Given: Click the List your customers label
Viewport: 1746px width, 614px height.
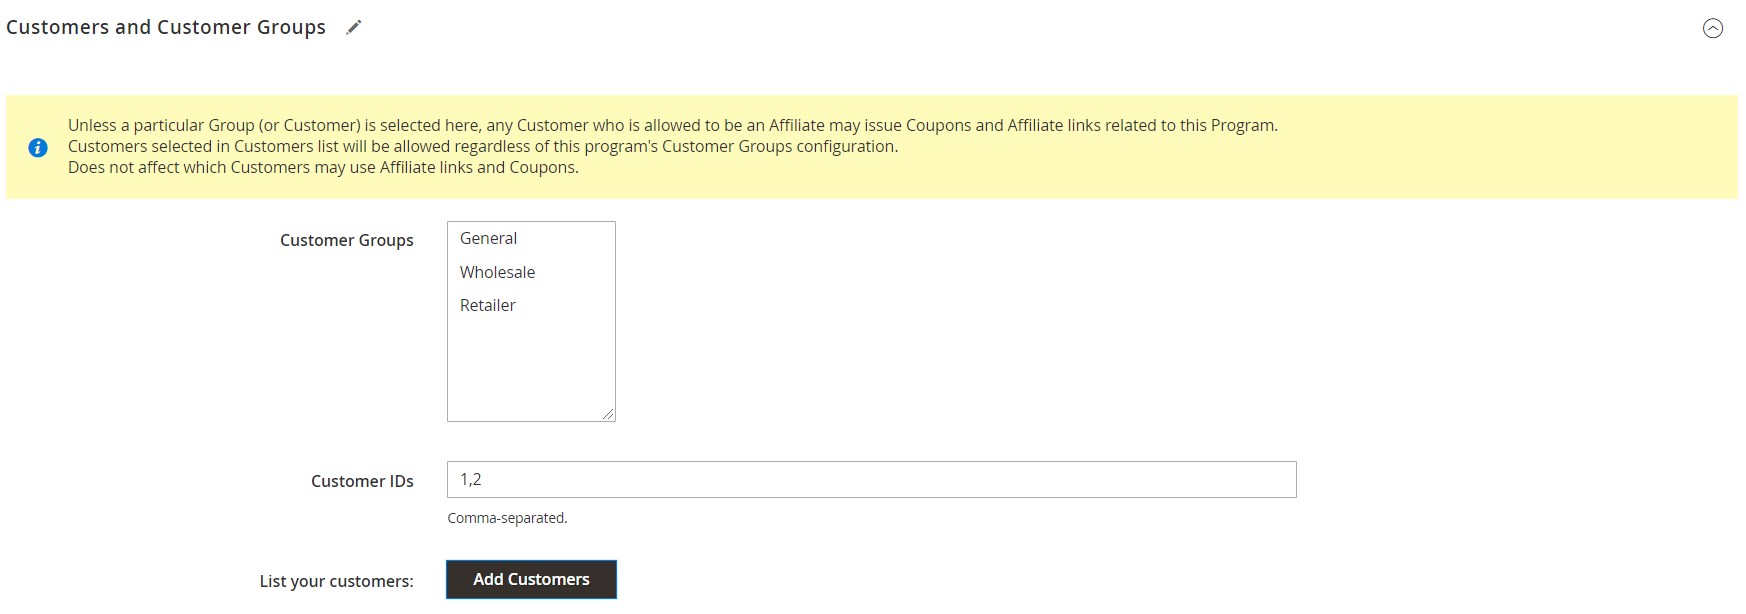Looking at the screenshot, I should click(x=336, y=581).
